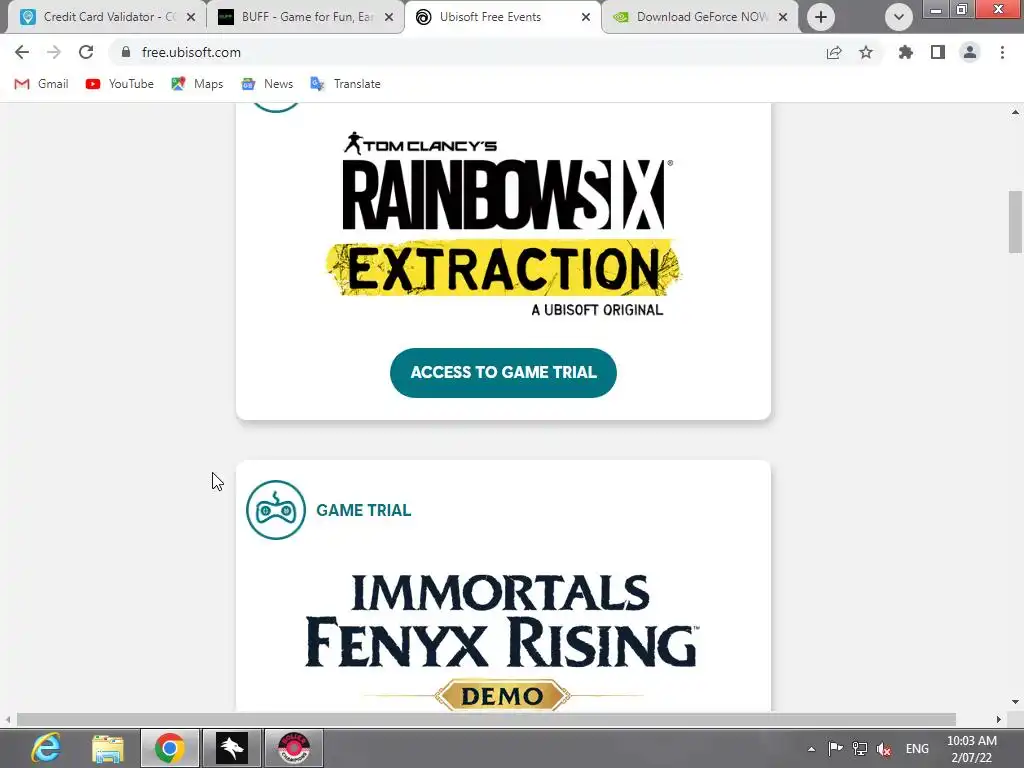Share this page via share icon

(834, 52)
